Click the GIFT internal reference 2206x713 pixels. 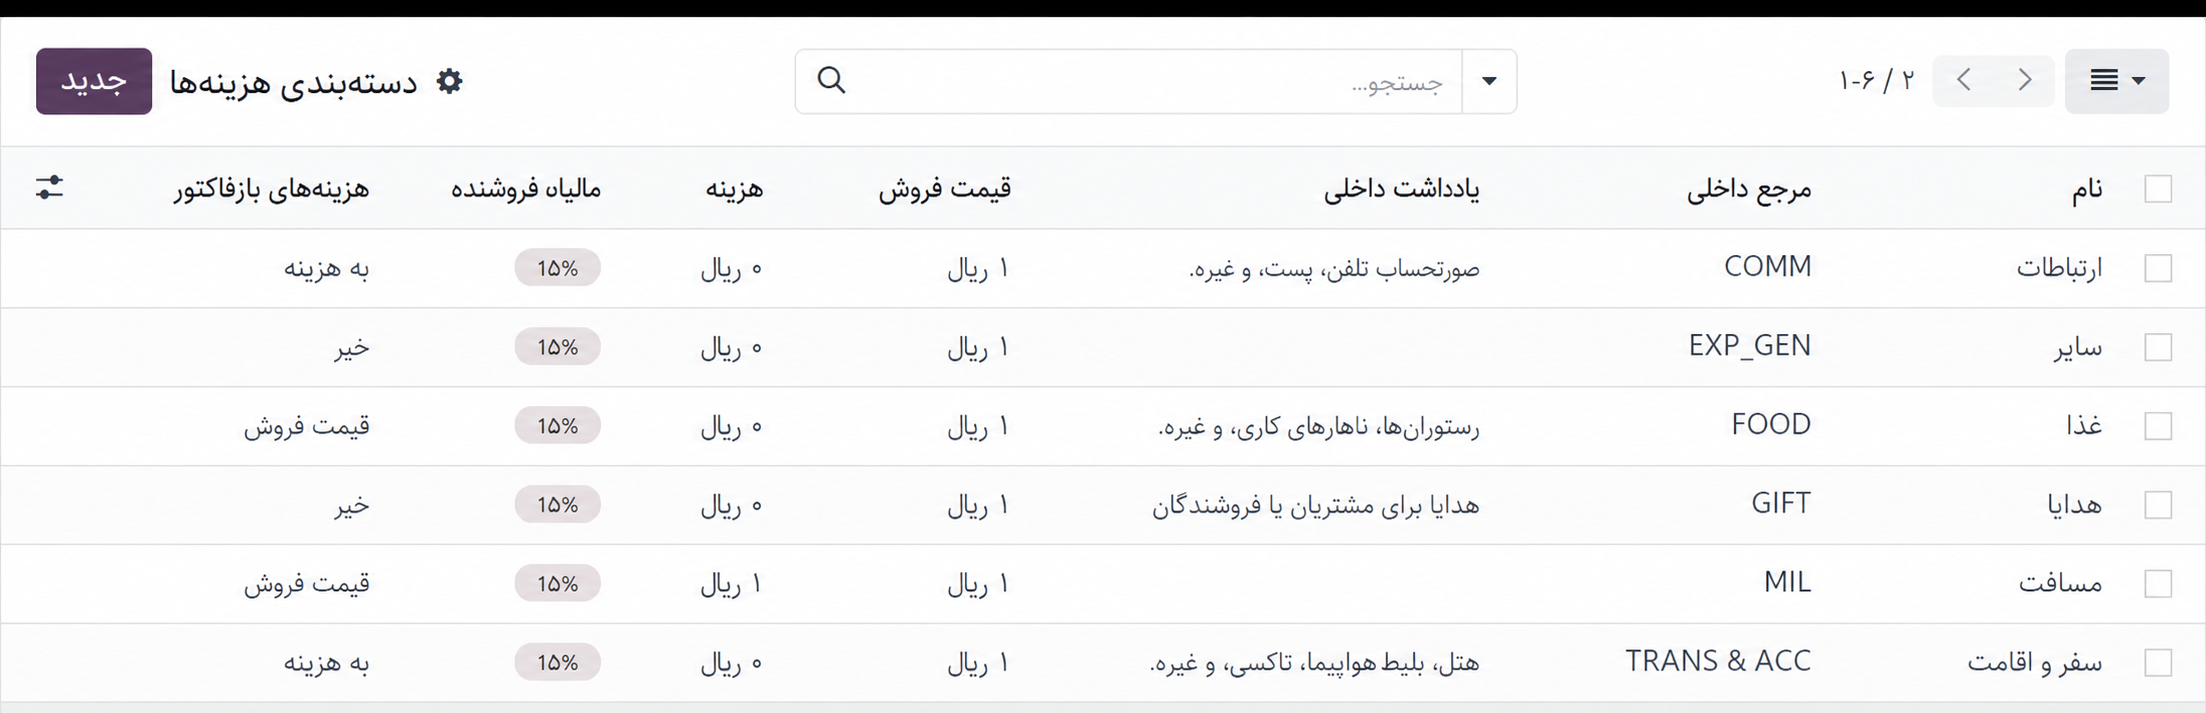1781,504
